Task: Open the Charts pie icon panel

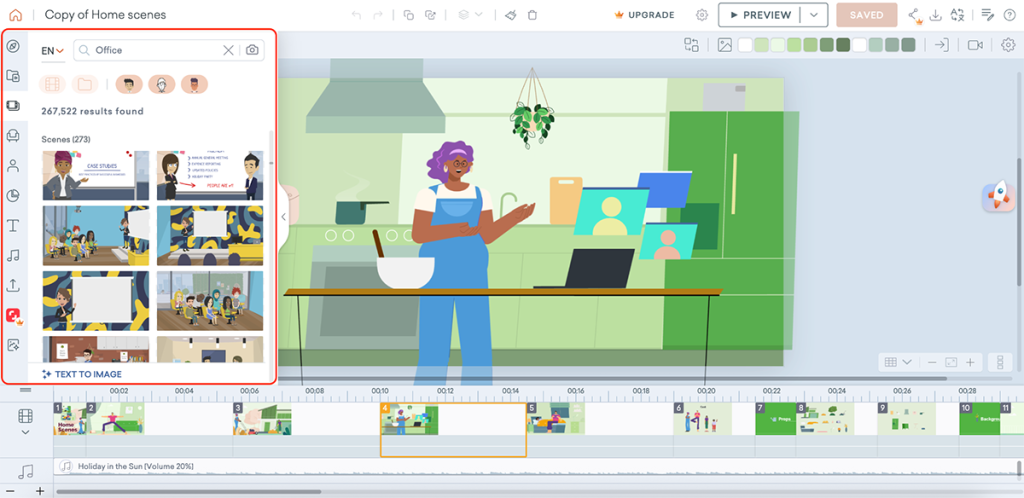Action: (x=13, y=195)
